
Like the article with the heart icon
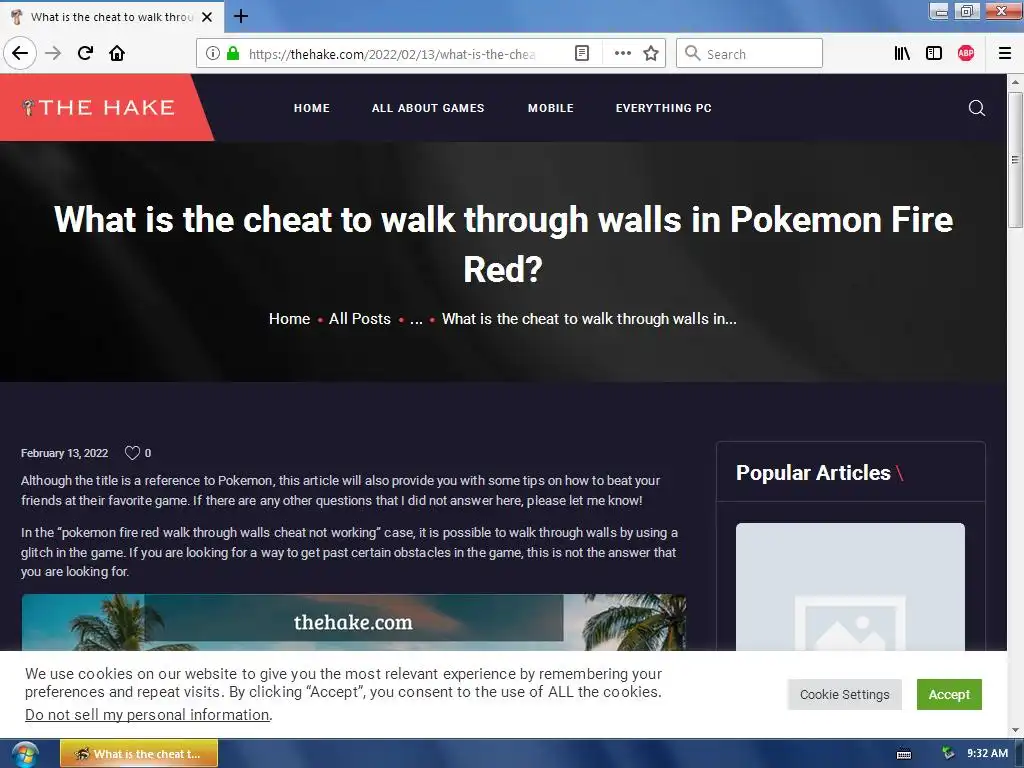point(133,453)
